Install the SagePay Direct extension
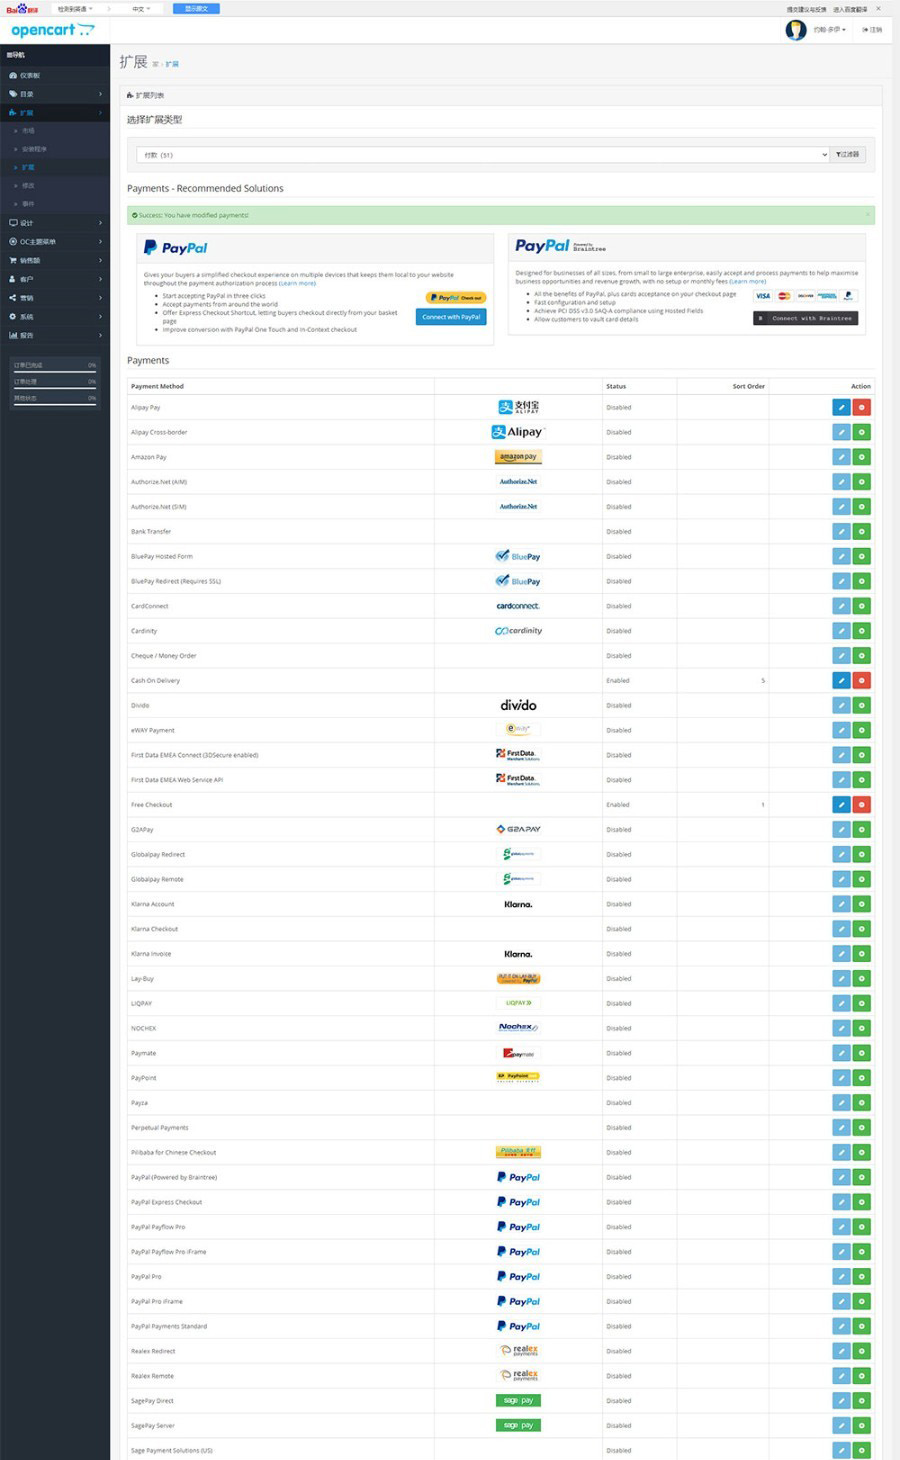This screenshot has width=900, height=1460. coord(861,1401)
